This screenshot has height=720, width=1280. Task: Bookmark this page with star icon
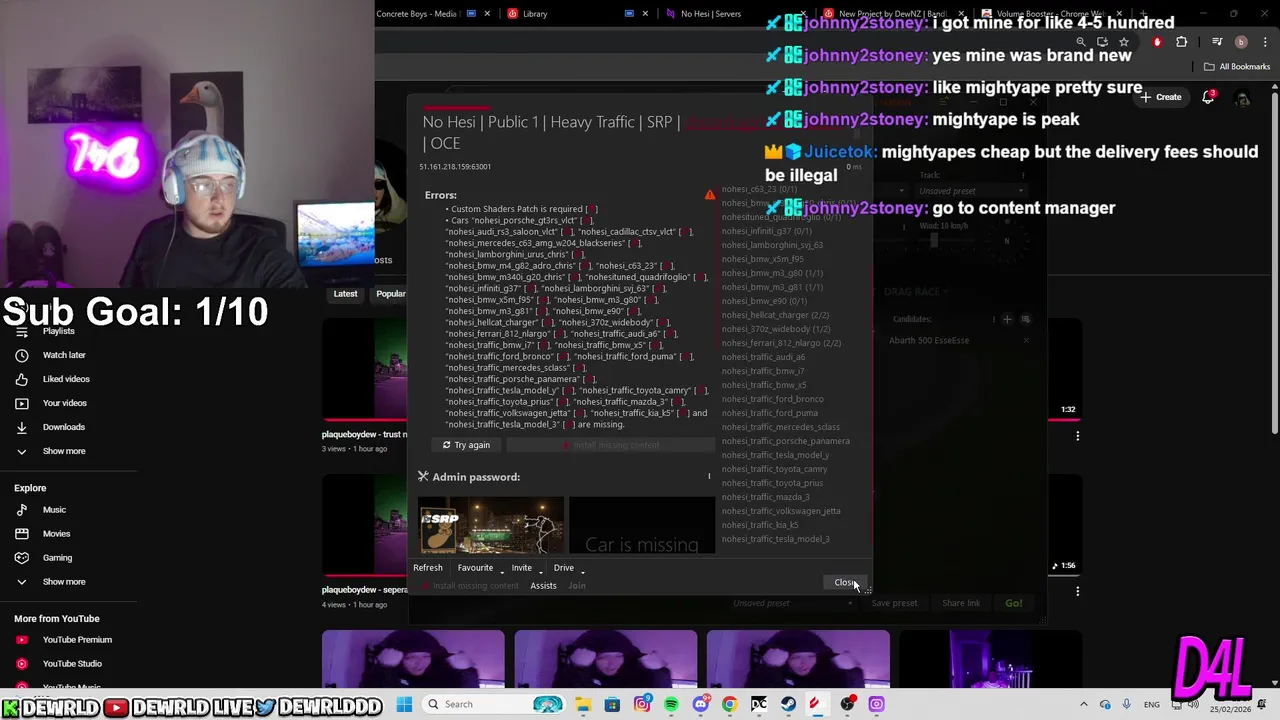point(1124,42)
